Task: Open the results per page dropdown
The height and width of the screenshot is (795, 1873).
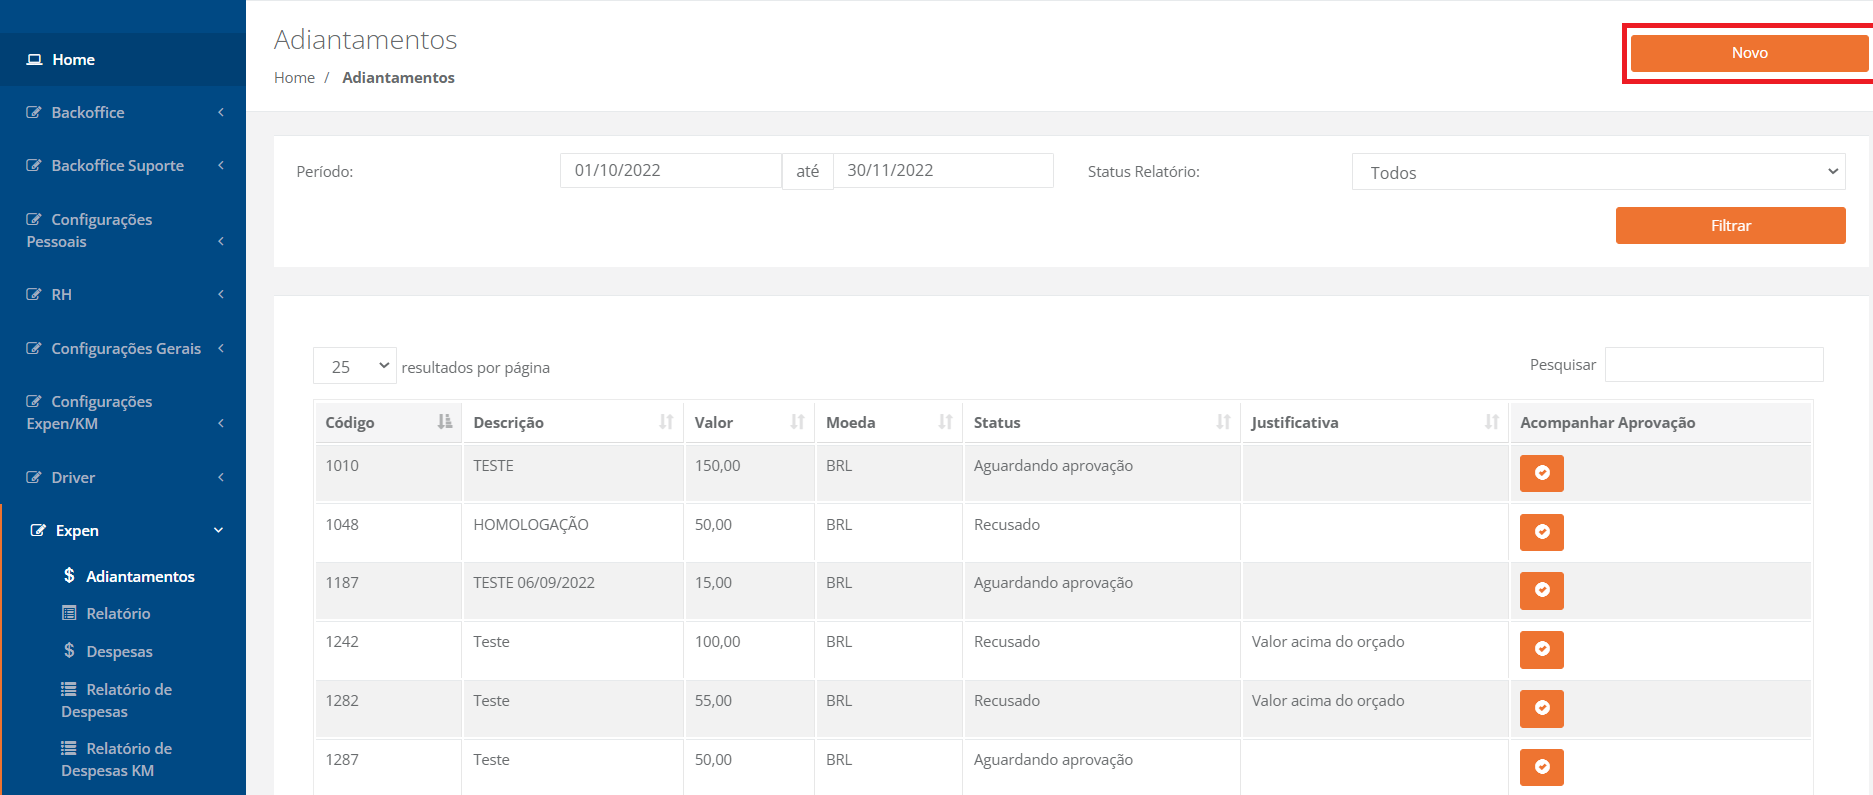Action: pos(355,366)
